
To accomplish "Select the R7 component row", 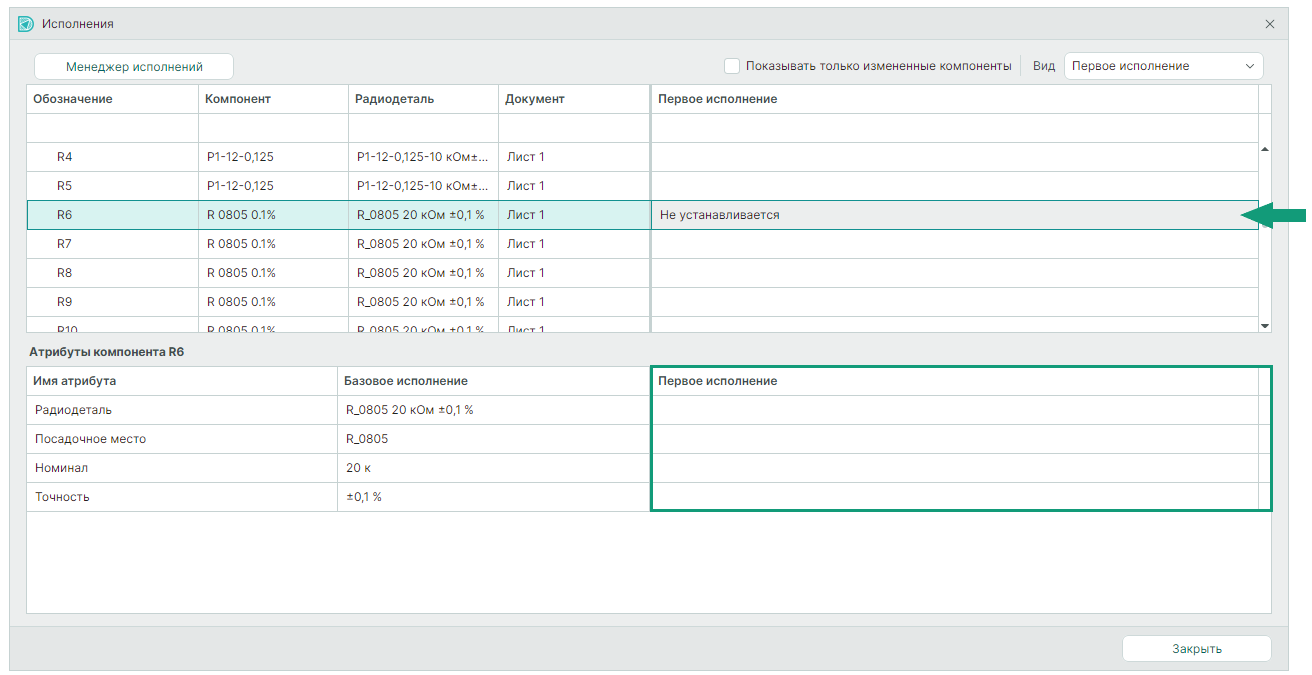I will pos(339,244).
